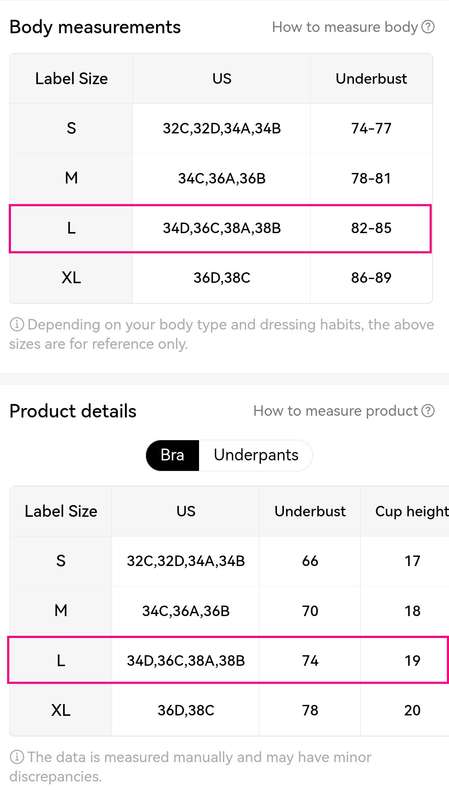Select the S row in Body measurements
Viewport: 449px width, 800px height.
(x=221, y=129)
